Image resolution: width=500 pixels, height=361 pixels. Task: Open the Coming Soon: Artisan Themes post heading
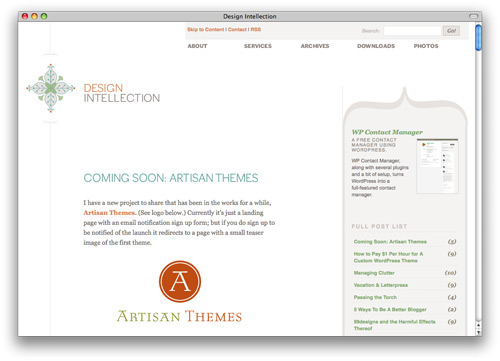click(171, 178)
